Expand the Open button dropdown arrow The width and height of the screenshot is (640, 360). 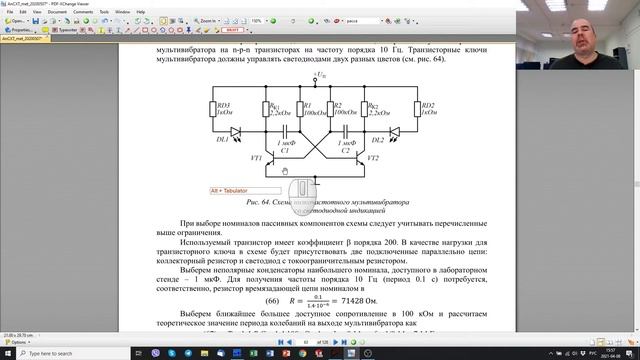28,21
